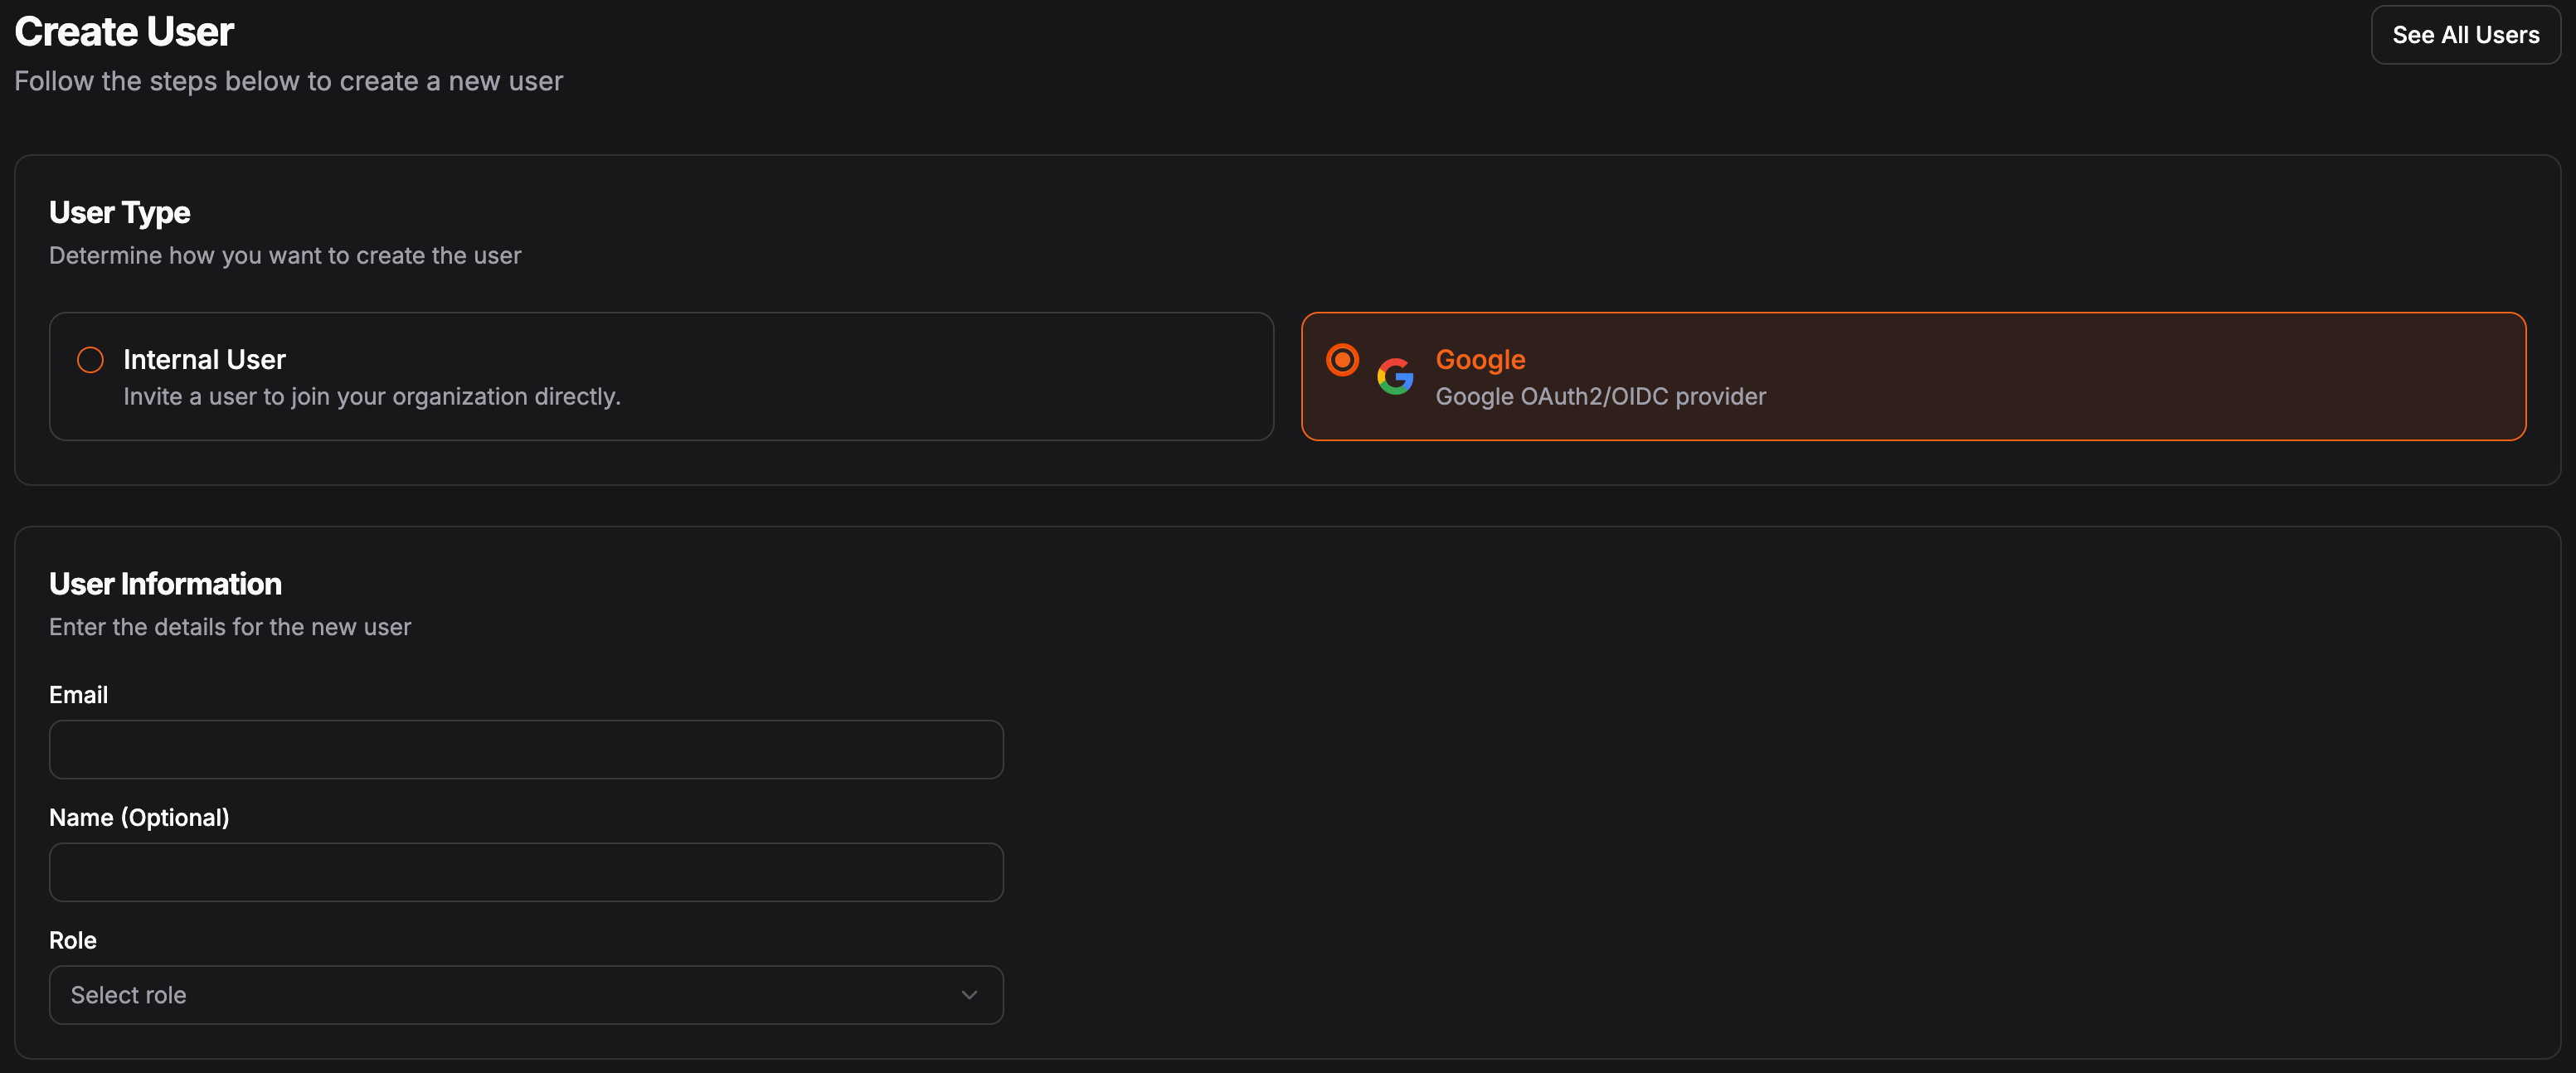Open the Select role dropdown
Screen dimensions: 2576x1073
[x=526, y=995]
